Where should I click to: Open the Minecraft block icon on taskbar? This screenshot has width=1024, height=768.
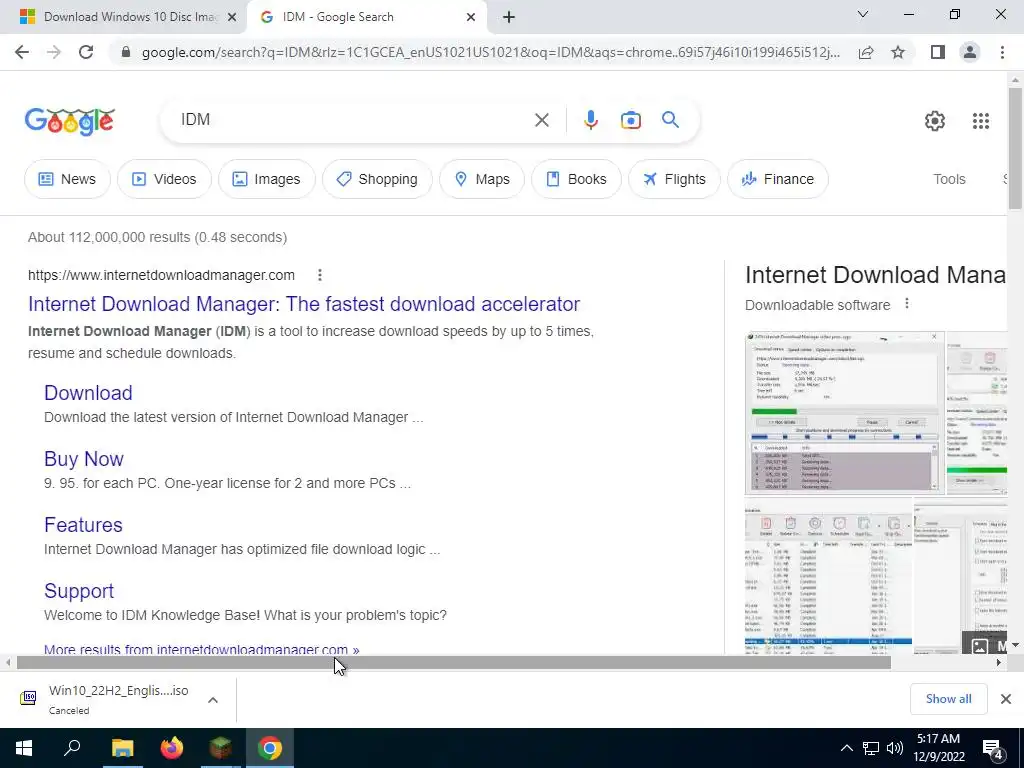[221, 748]
